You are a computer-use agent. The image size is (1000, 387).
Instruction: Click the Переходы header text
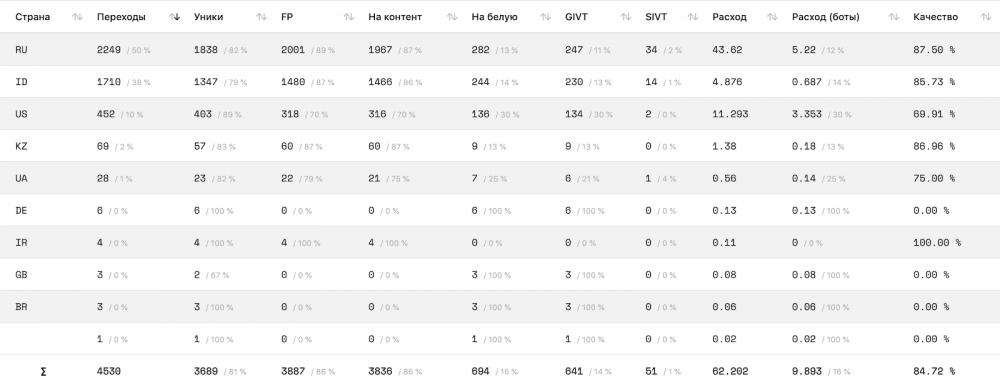[x=121, y=17]
